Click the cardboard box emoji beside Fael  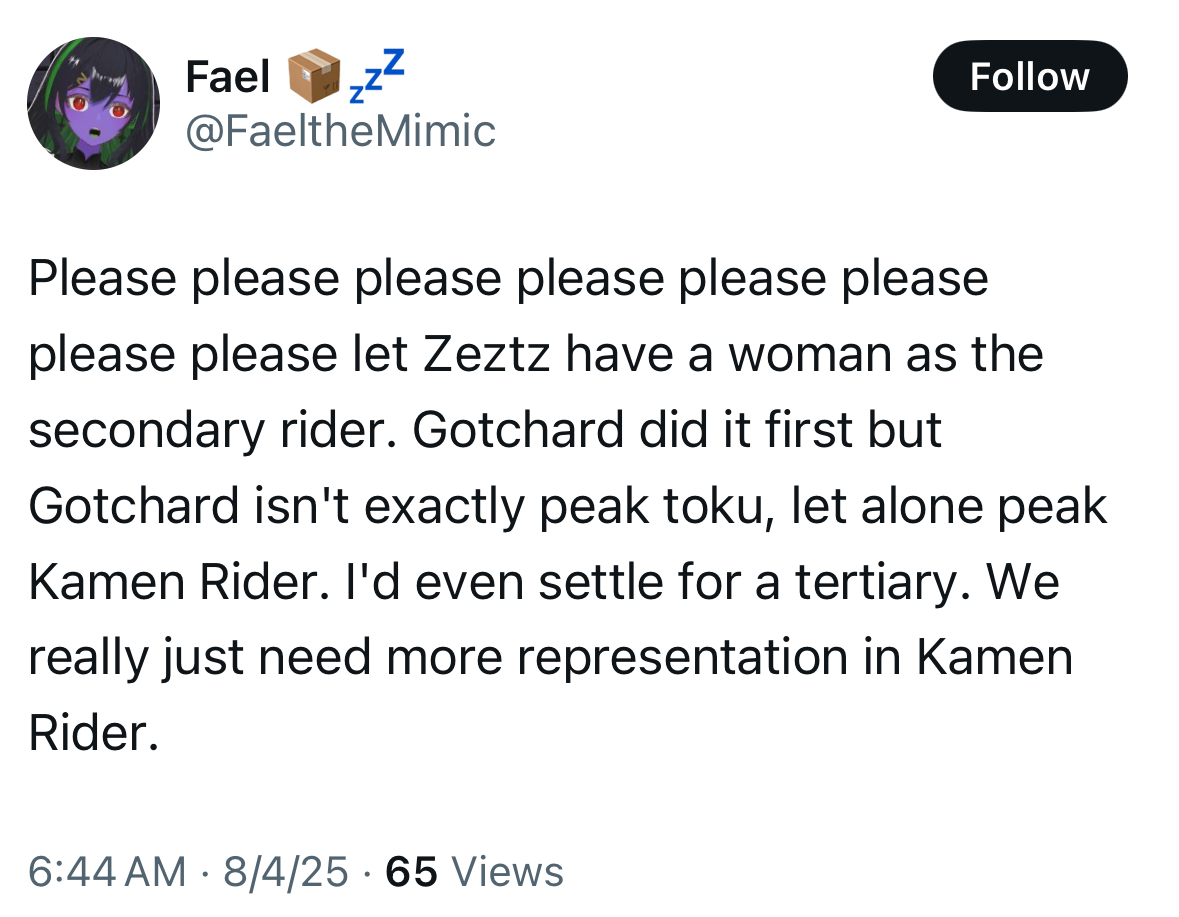[314, 76]
